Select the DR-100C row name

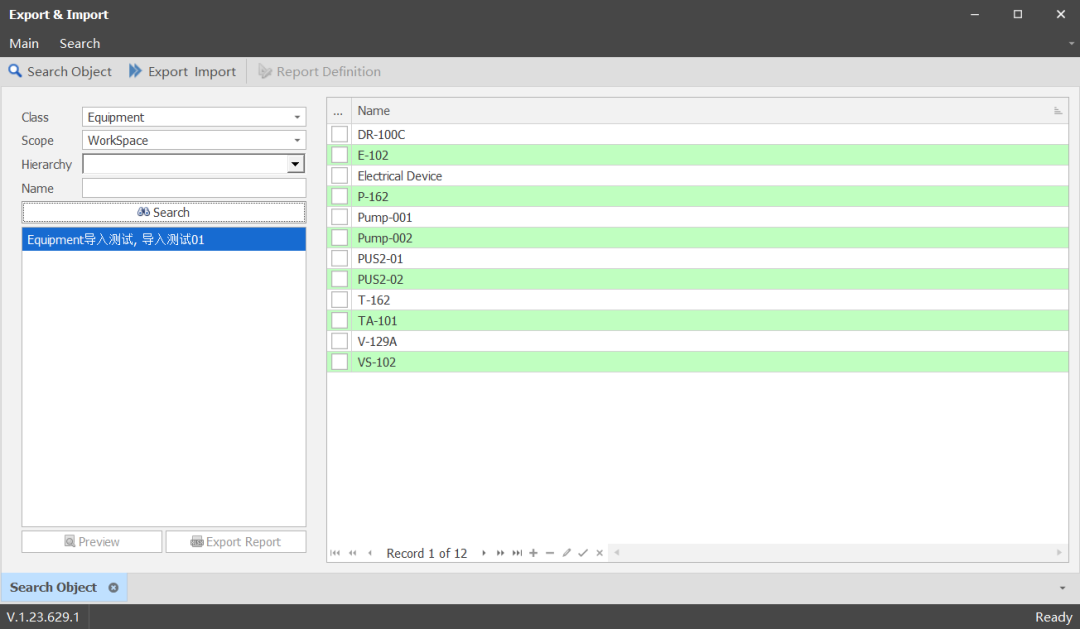[381, 134]
